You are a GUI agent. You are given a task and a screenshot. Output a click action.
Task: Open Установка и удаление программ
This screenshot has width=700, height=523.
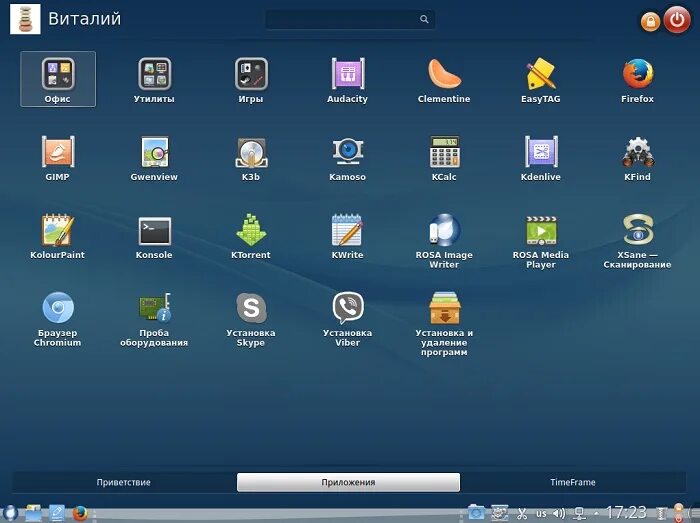pyautogui.click(x=444, y=324)
